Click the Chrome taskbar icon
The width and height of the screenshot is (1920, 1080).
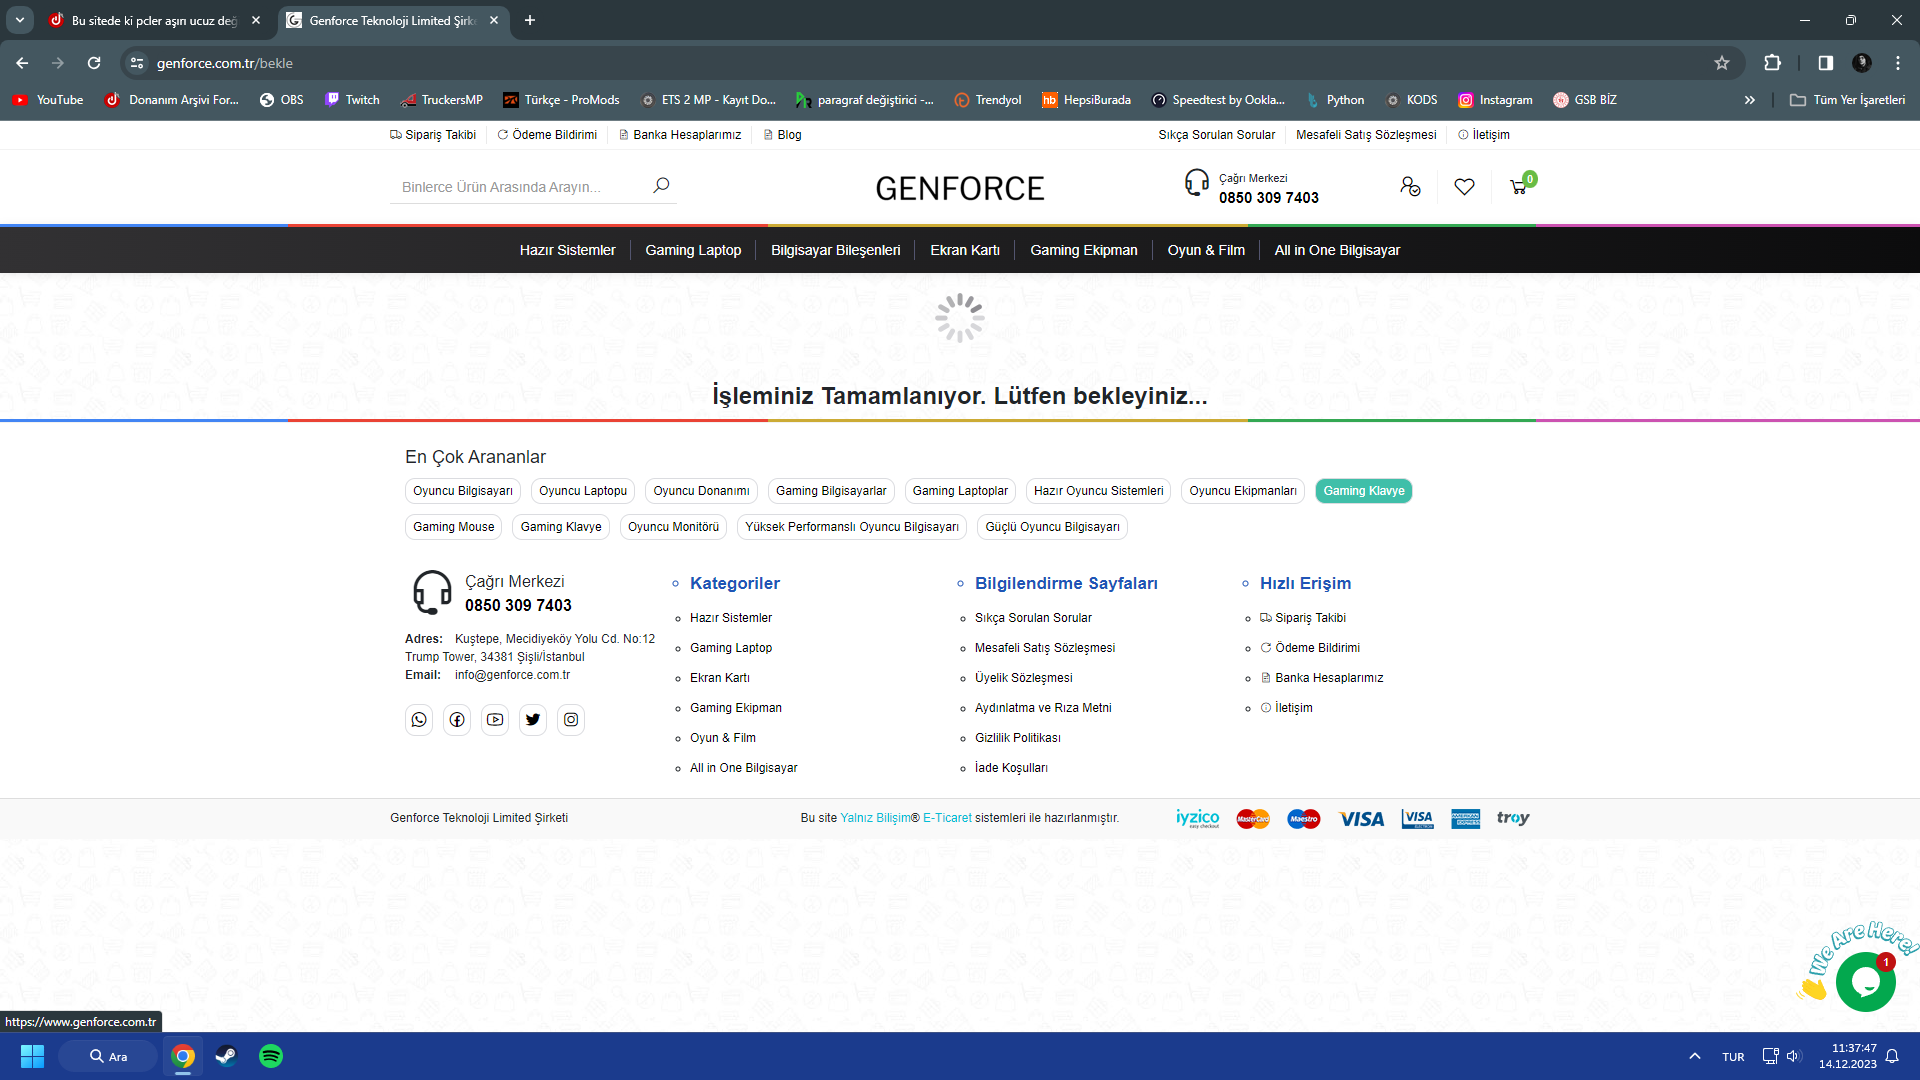pos(183,1056)
